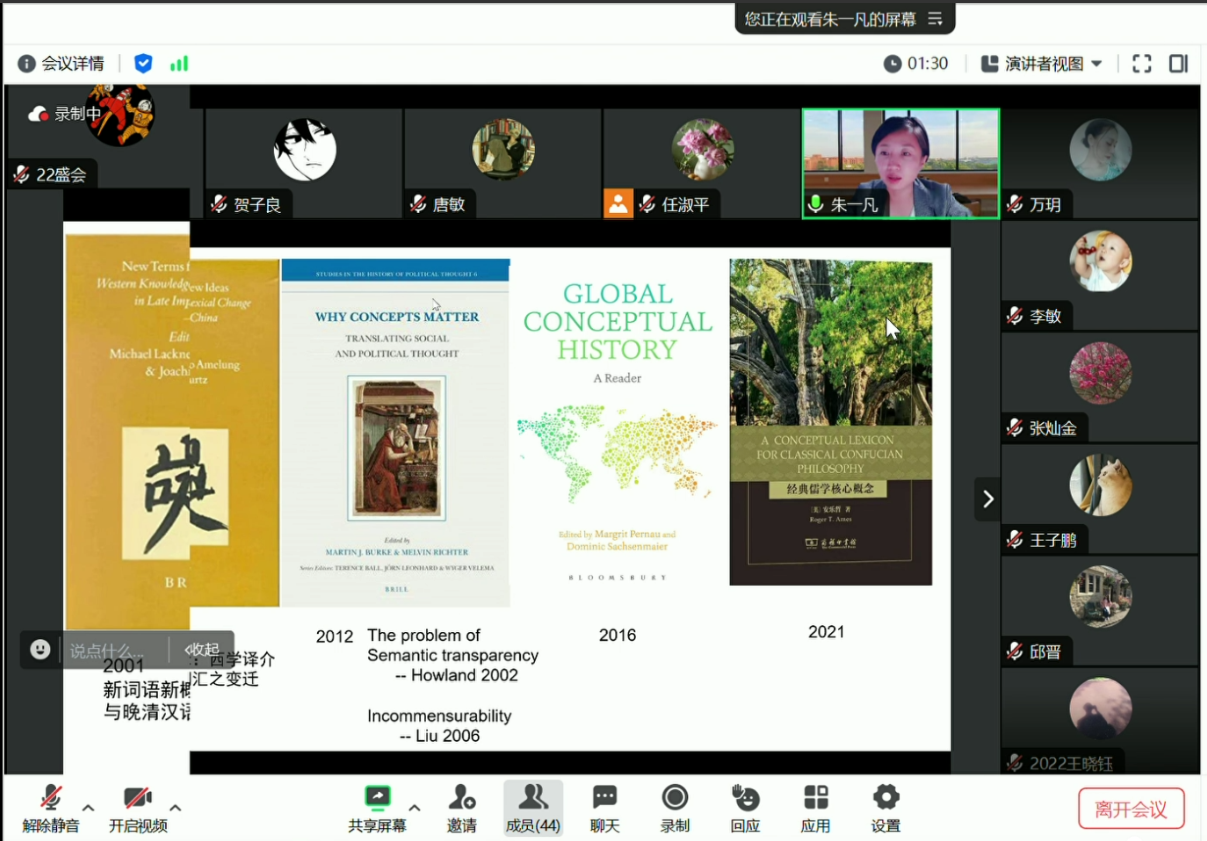Open reactions with the 回应 button

click(745, 809)
